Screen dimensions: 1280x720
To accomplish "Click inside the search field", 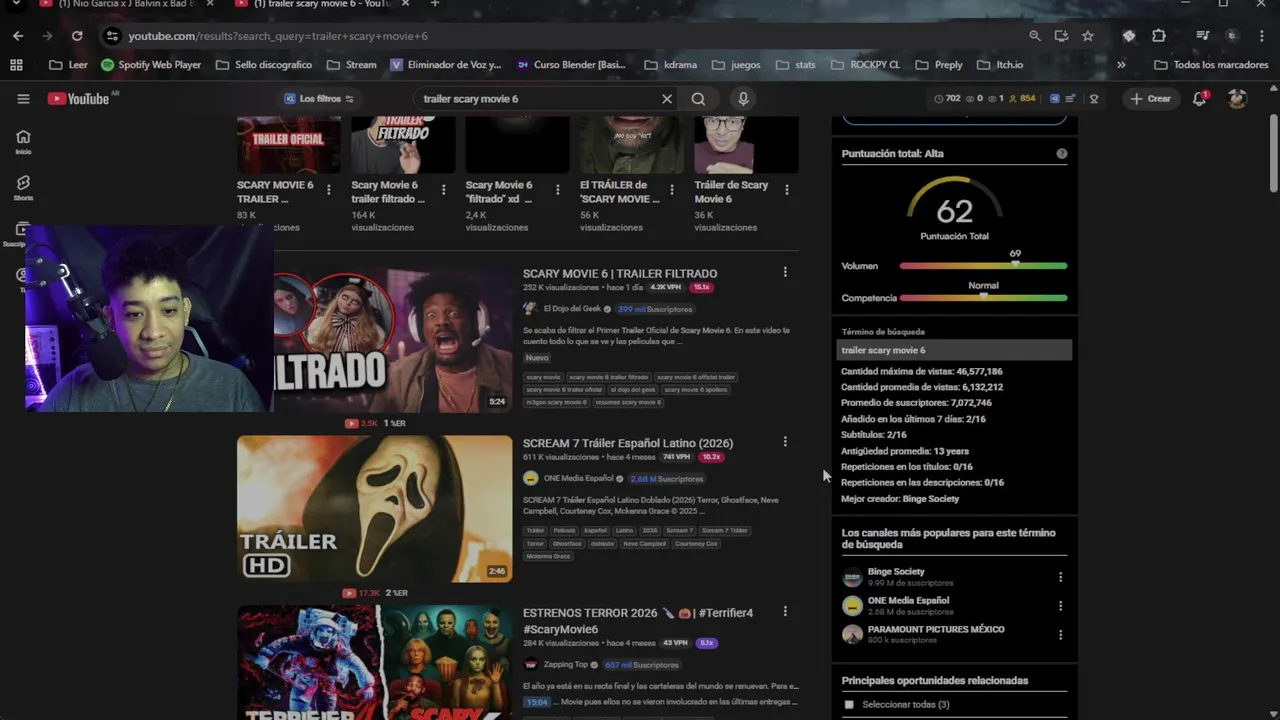I will tap(540, 98).
